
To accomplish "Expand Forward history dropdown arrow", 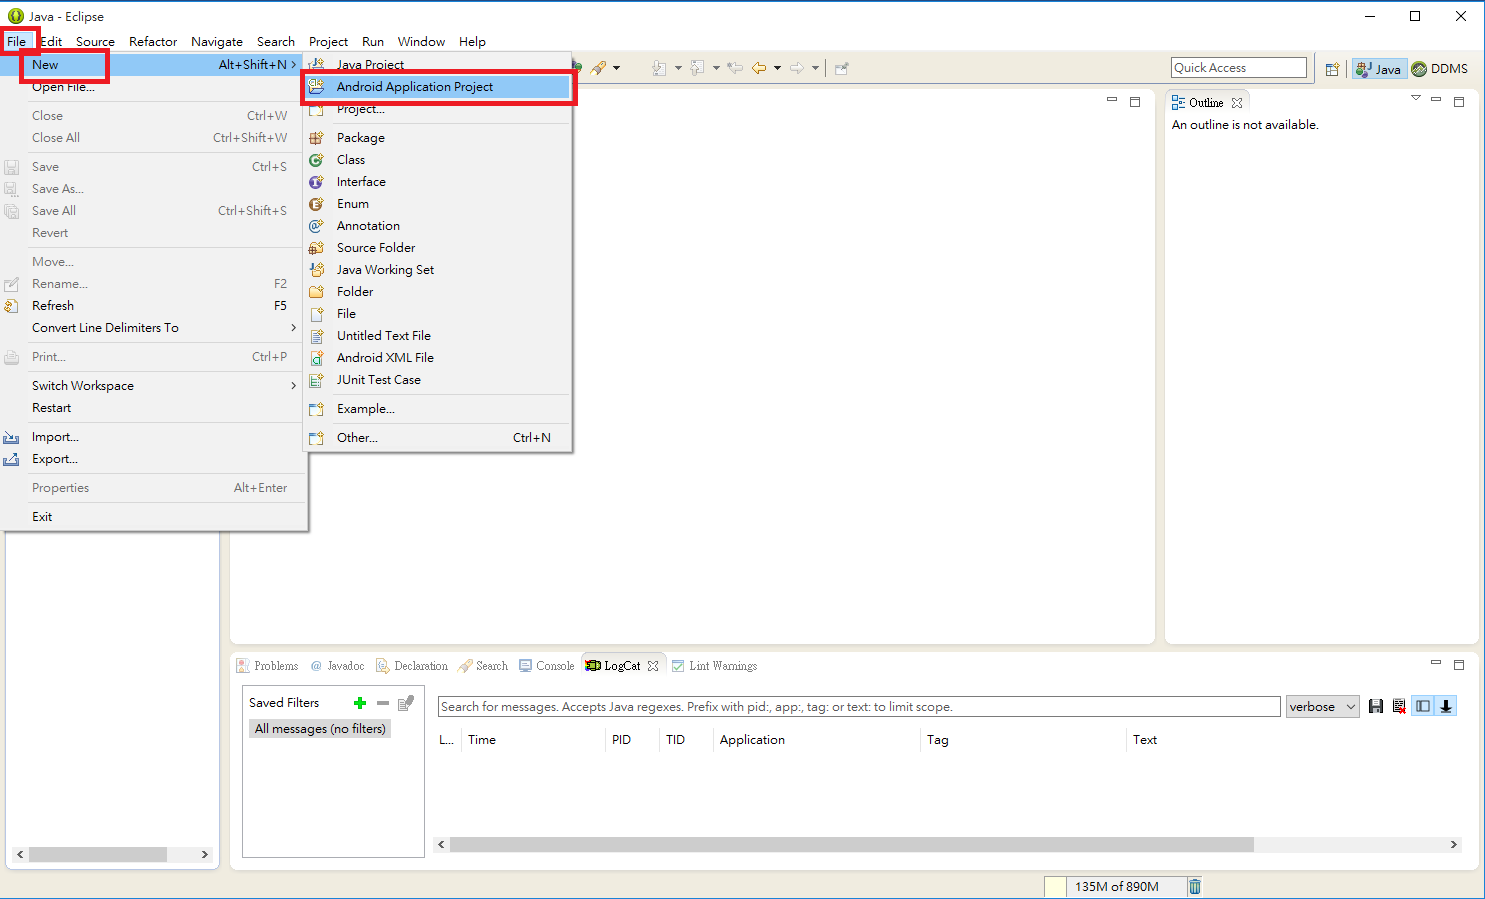I will pos(815,68).
